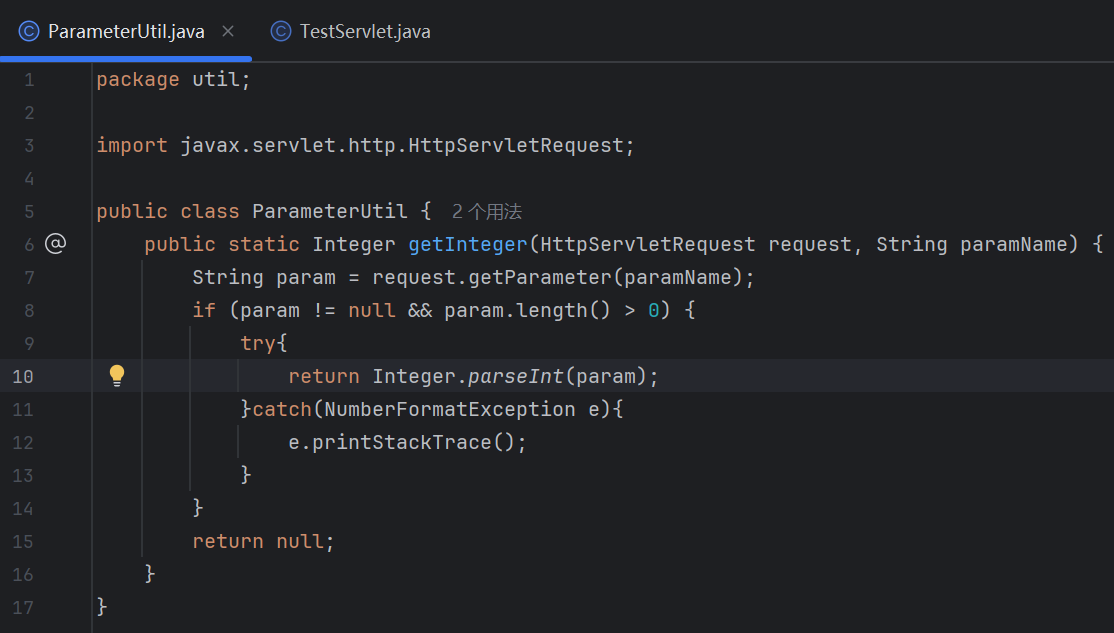Image resolution: width=1114 pixels, height=633 pixels.
Task: Click the closing brace on line 17
Action: 102,607
